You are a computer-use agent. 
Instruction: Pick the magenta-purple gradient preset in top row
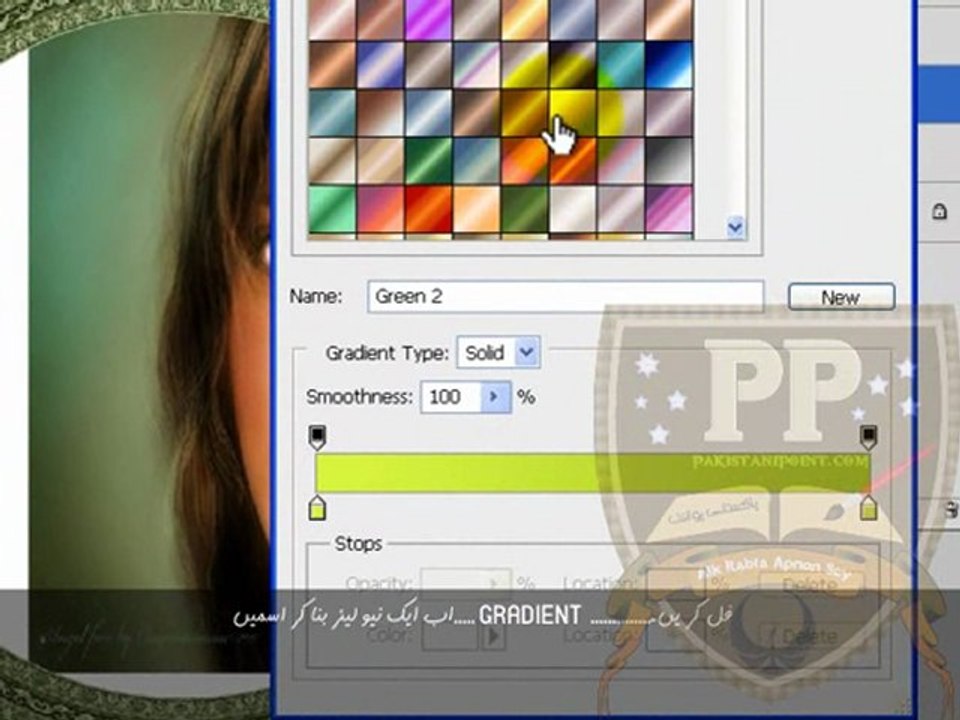429,18
